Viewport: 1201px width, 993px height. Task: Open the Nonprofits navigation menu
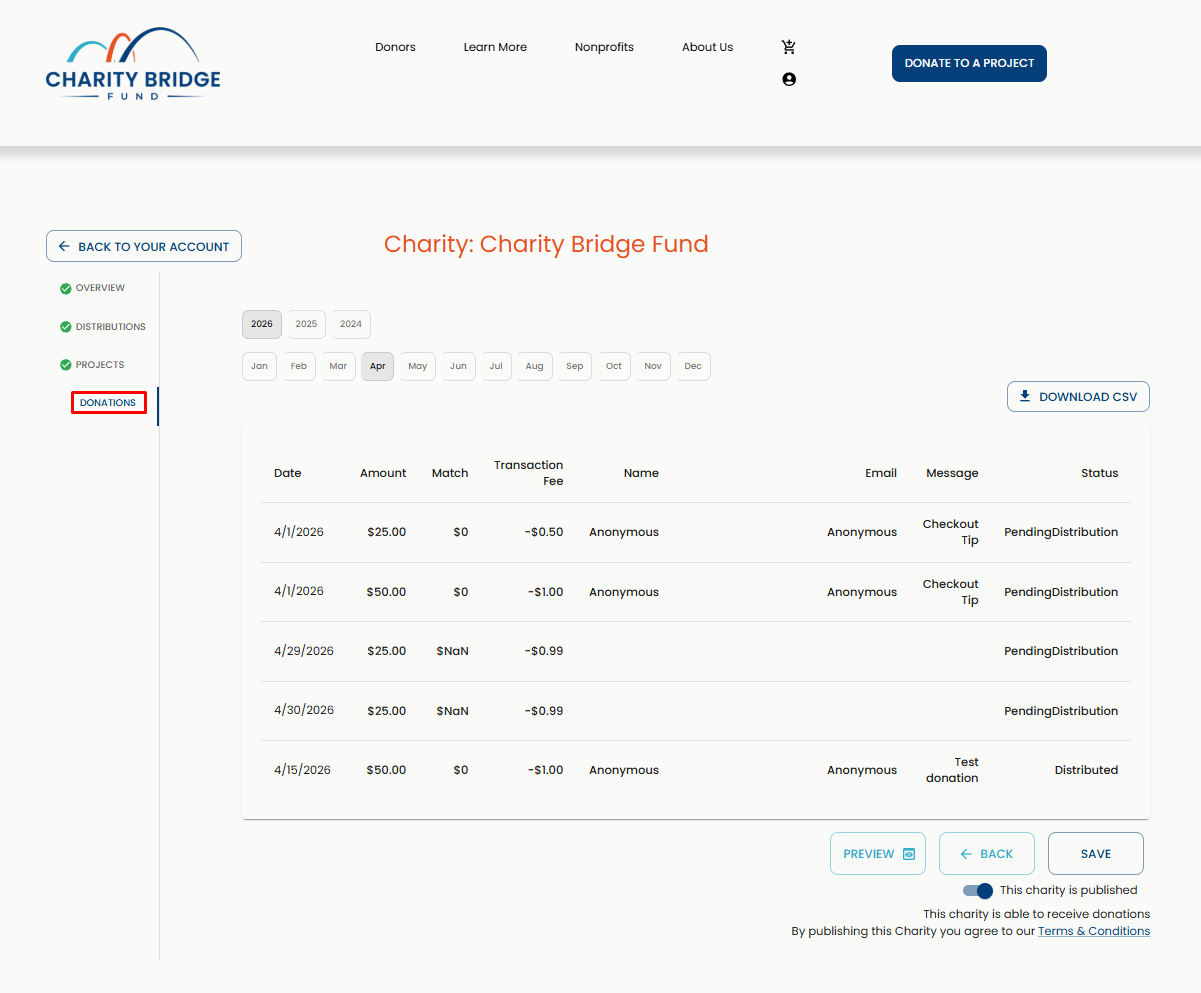(x=604, y=47)
